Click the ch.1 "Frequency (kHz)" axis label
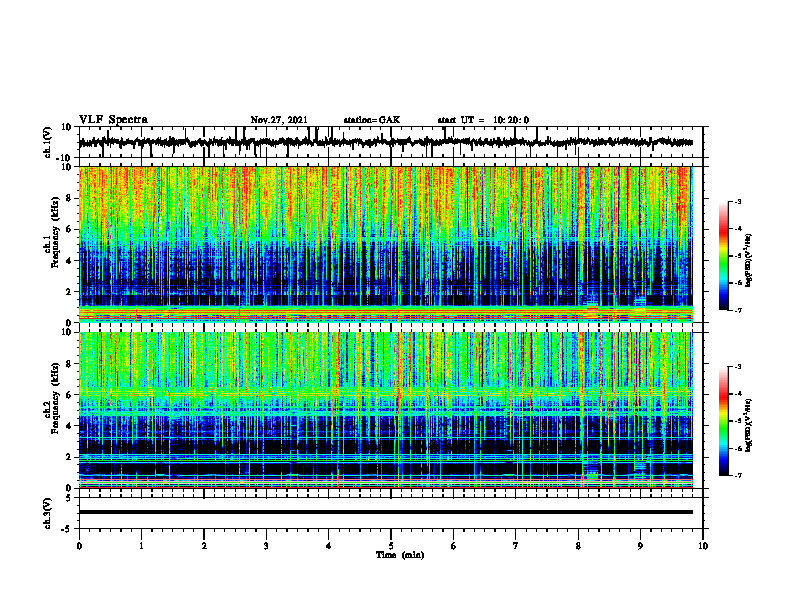 click(56, 233)
